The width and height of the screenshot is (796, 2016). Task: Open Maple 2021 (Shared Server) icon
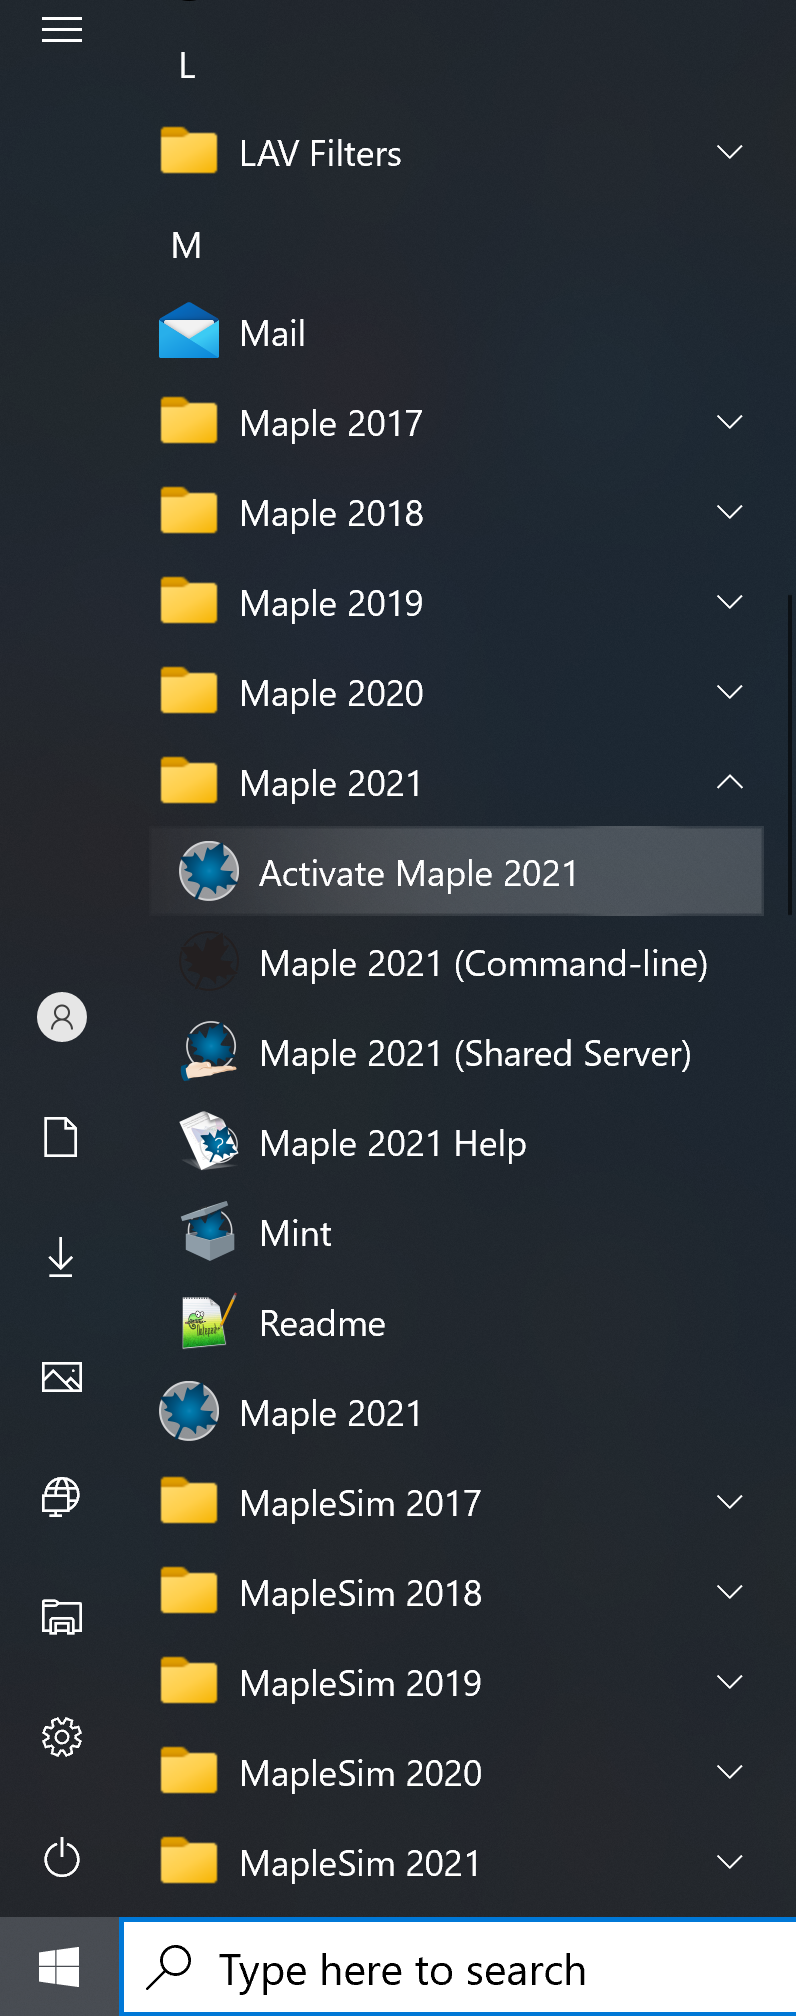208,1052
